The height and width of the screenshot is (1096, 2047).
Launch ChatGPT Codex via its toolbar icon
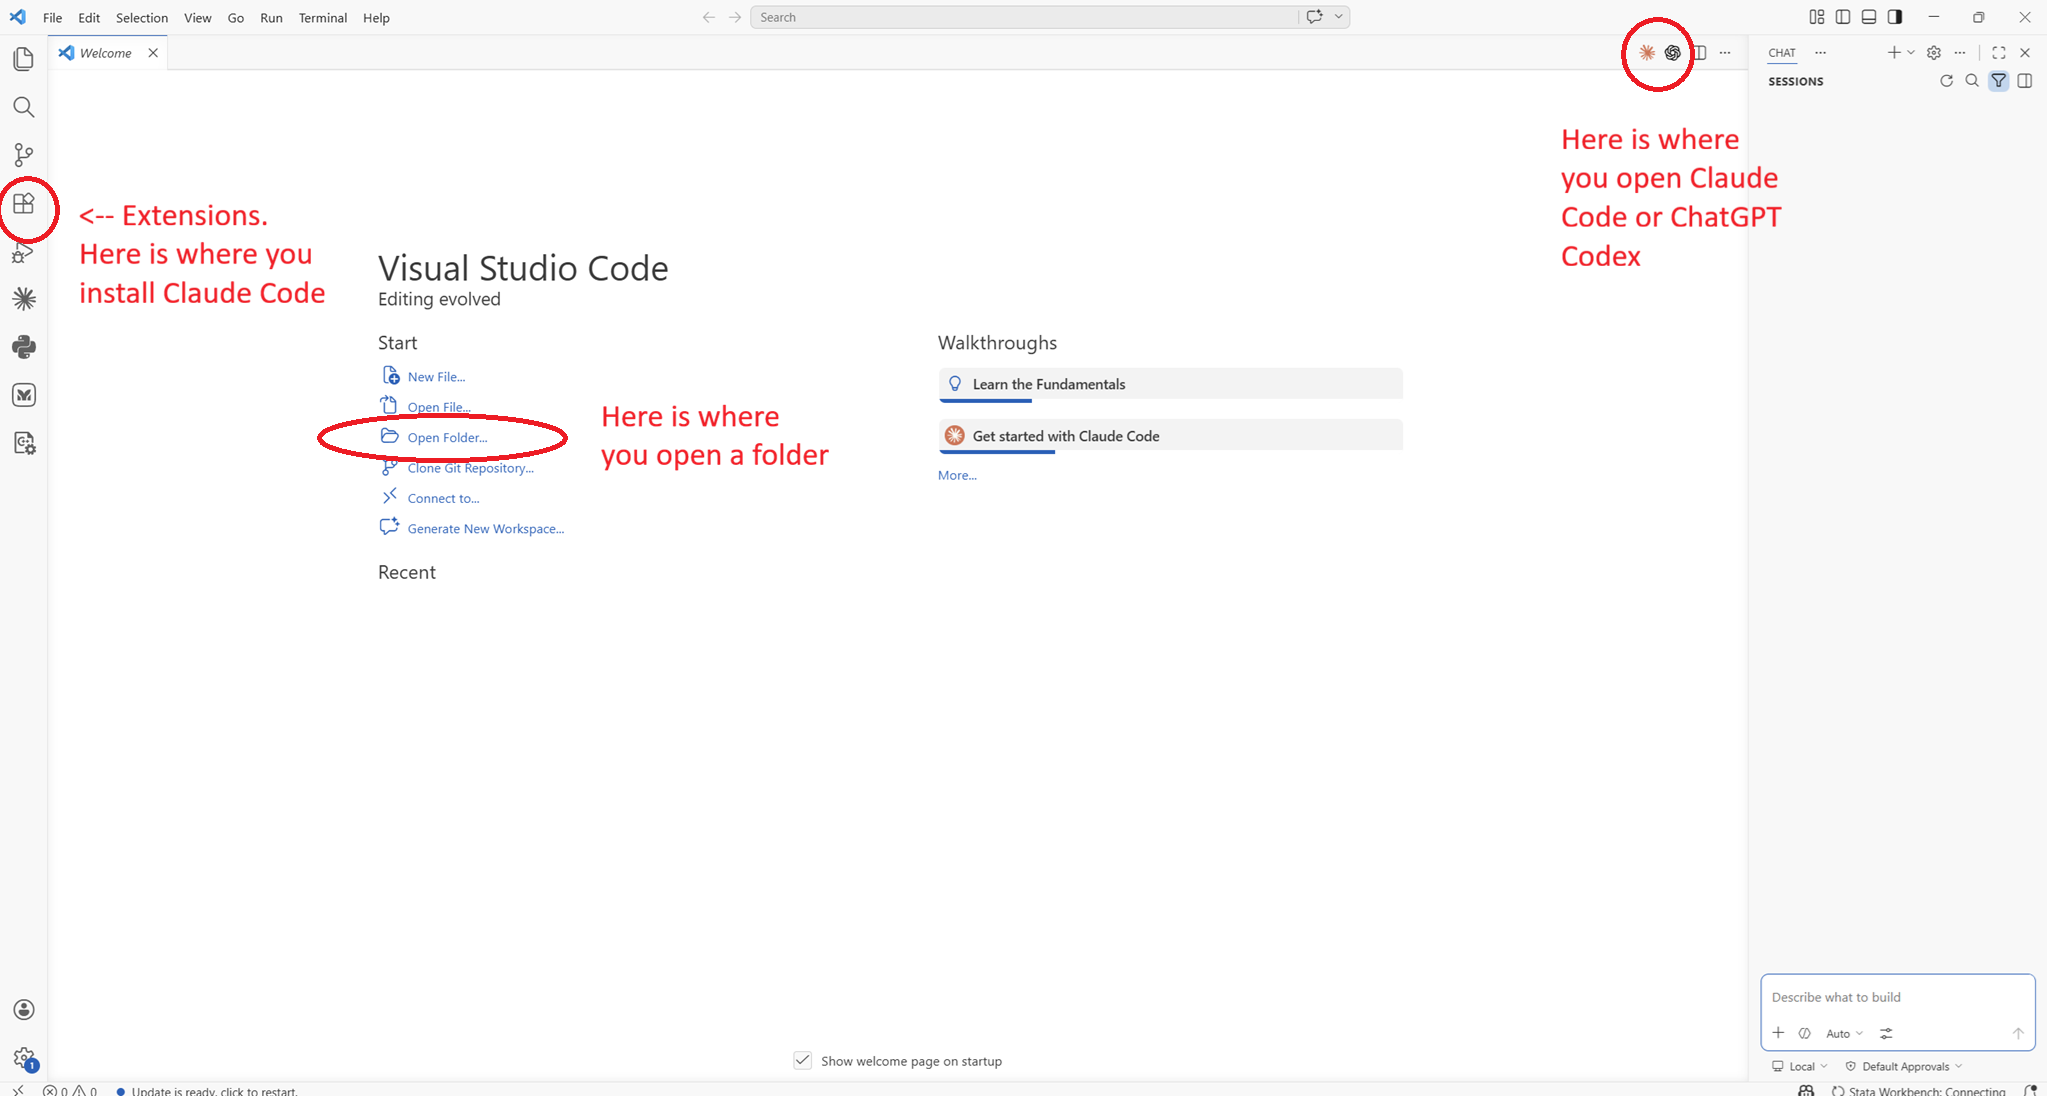pyautogui.click(x=1672, y=53)
